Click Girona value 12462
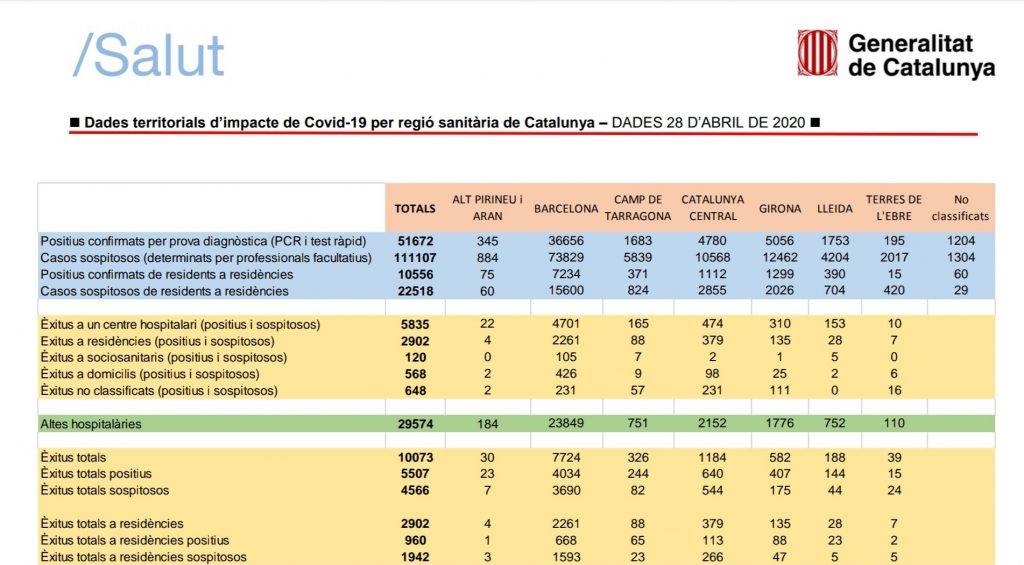Image resolution: width=1024 pixels, height=565 pixels. coord(780,257)
